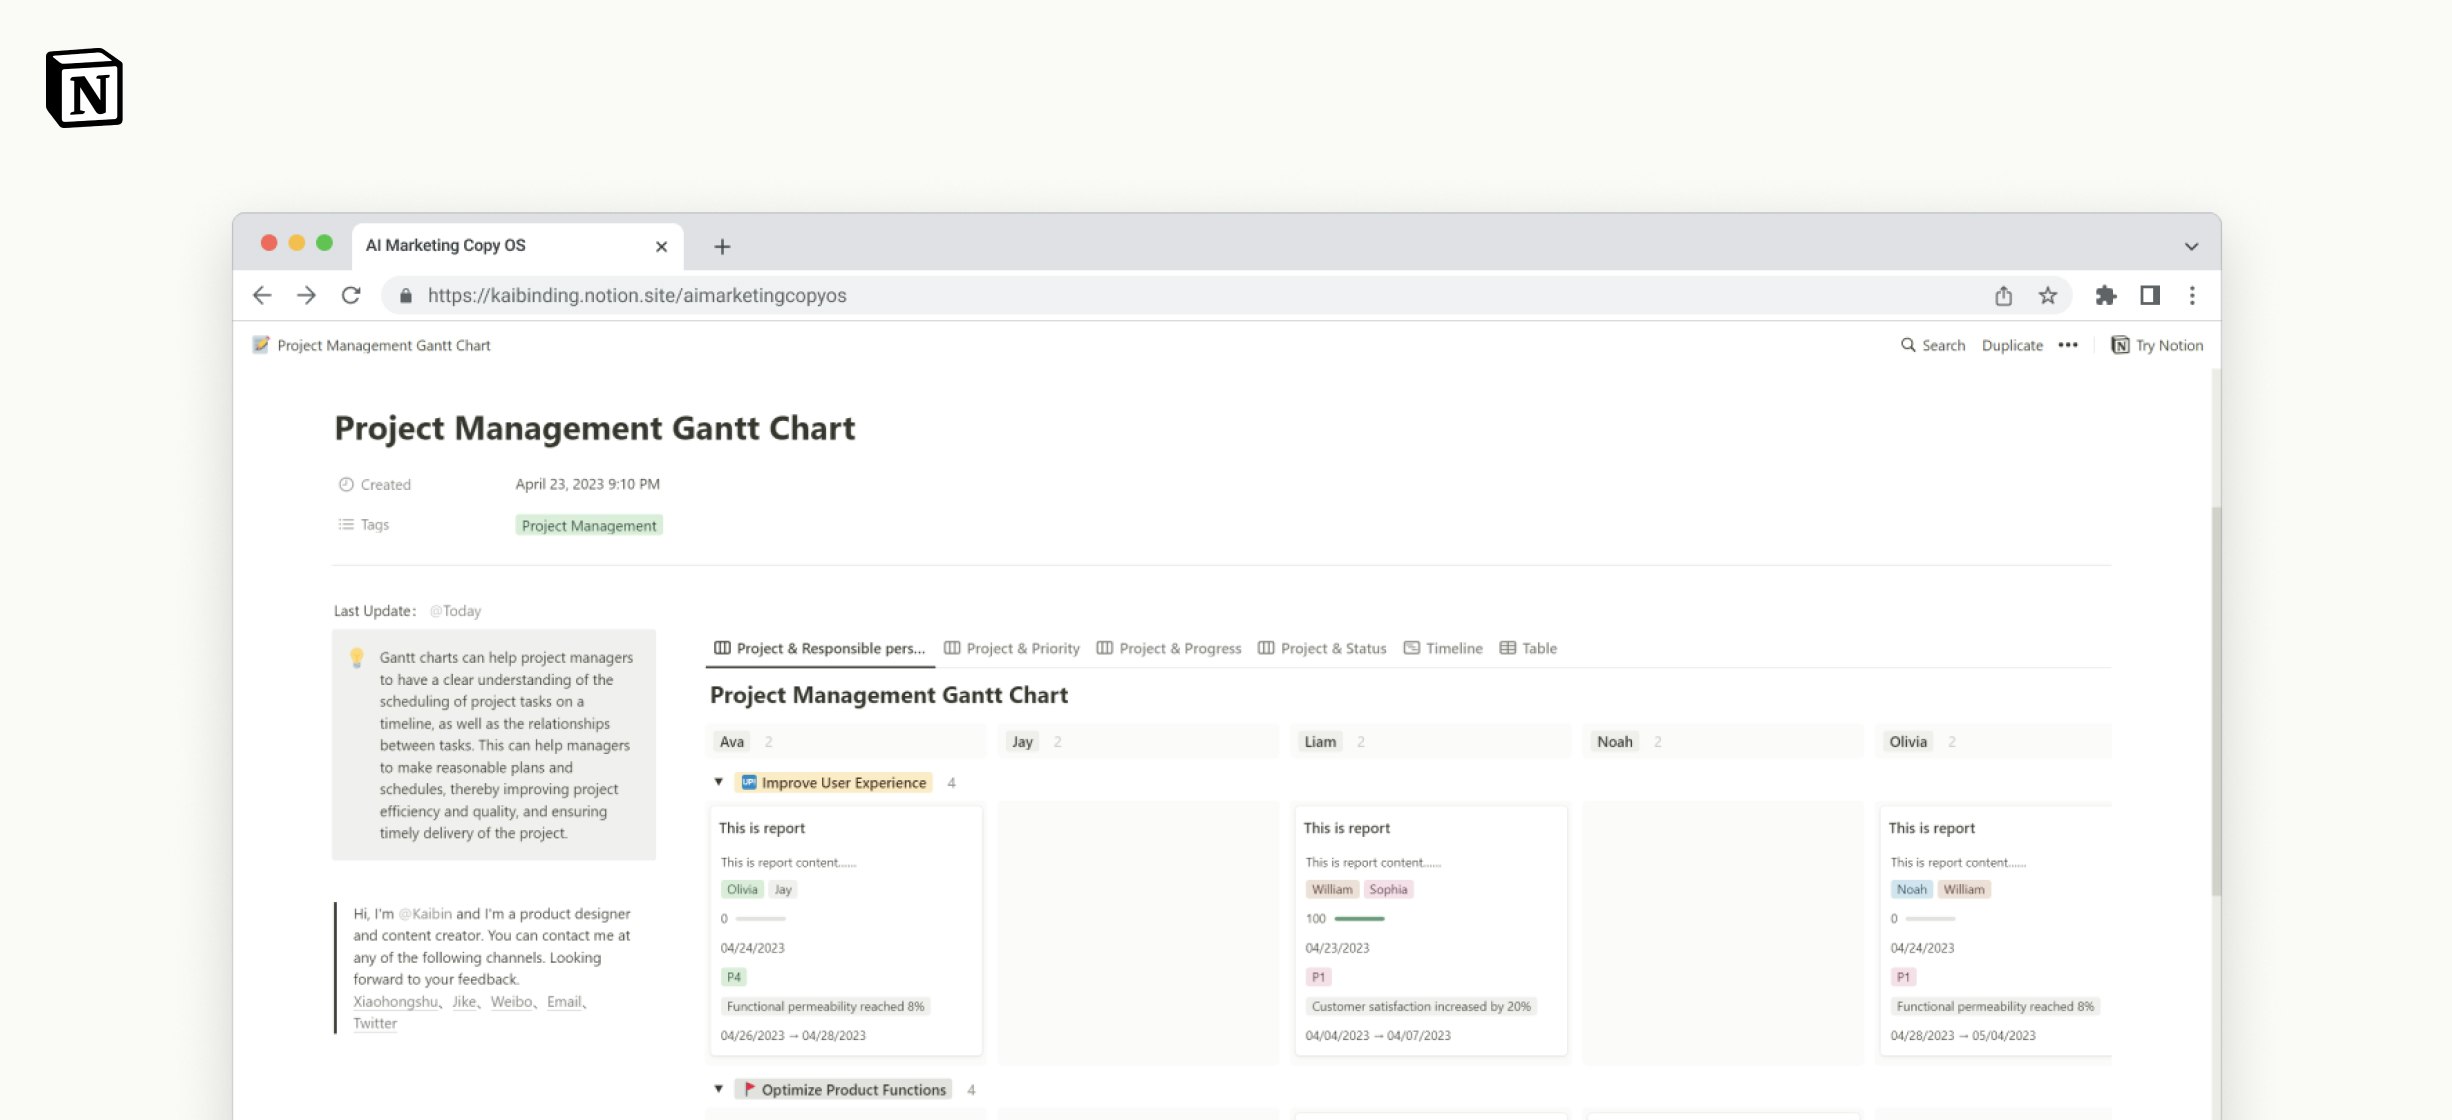
Task: Open a new browser tab with plus
Action: 722,246
